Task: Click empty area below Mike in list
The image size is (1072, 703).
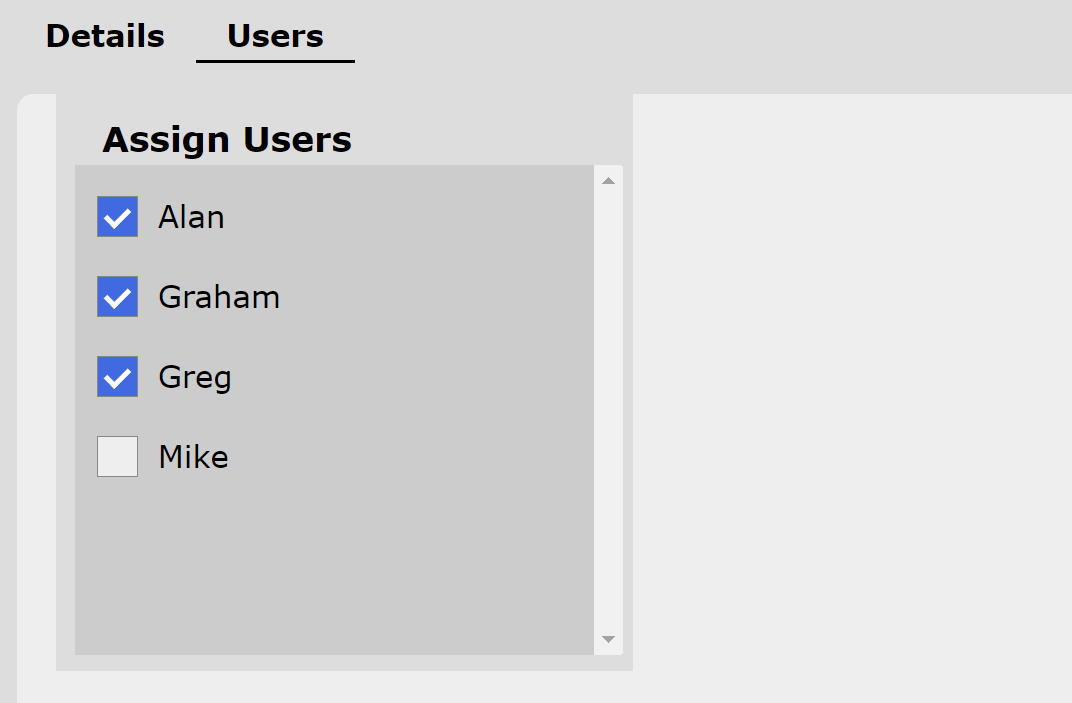Action: 330,570
